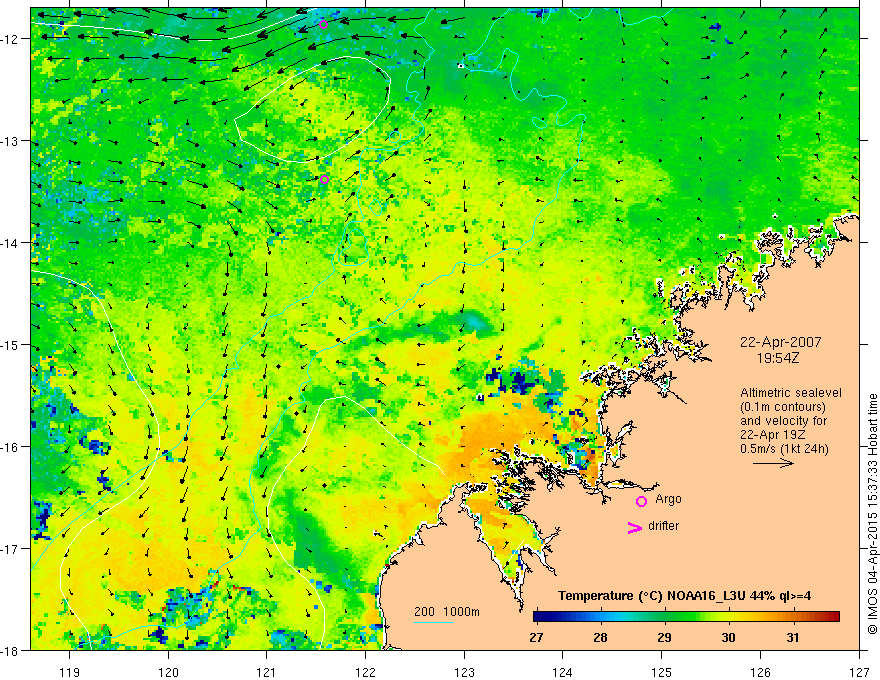Click the longitude axis label '119'
Viewport: 880px width, 680px height.
point(70,672)
